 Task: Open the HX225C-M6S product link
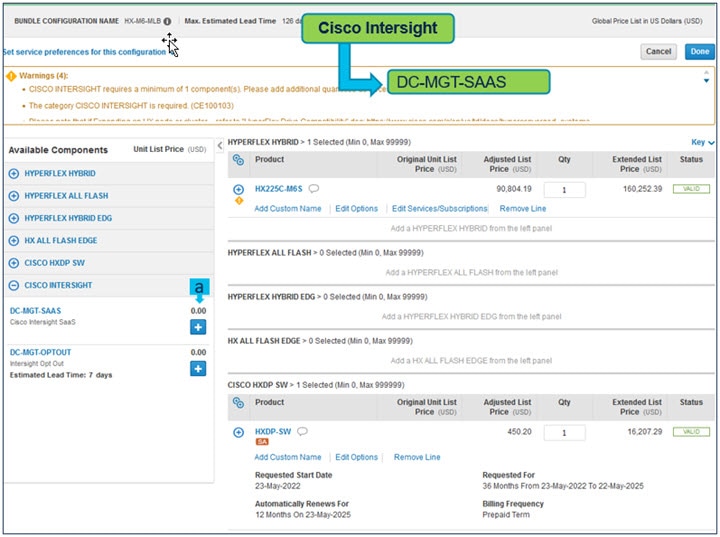(278, 189)
